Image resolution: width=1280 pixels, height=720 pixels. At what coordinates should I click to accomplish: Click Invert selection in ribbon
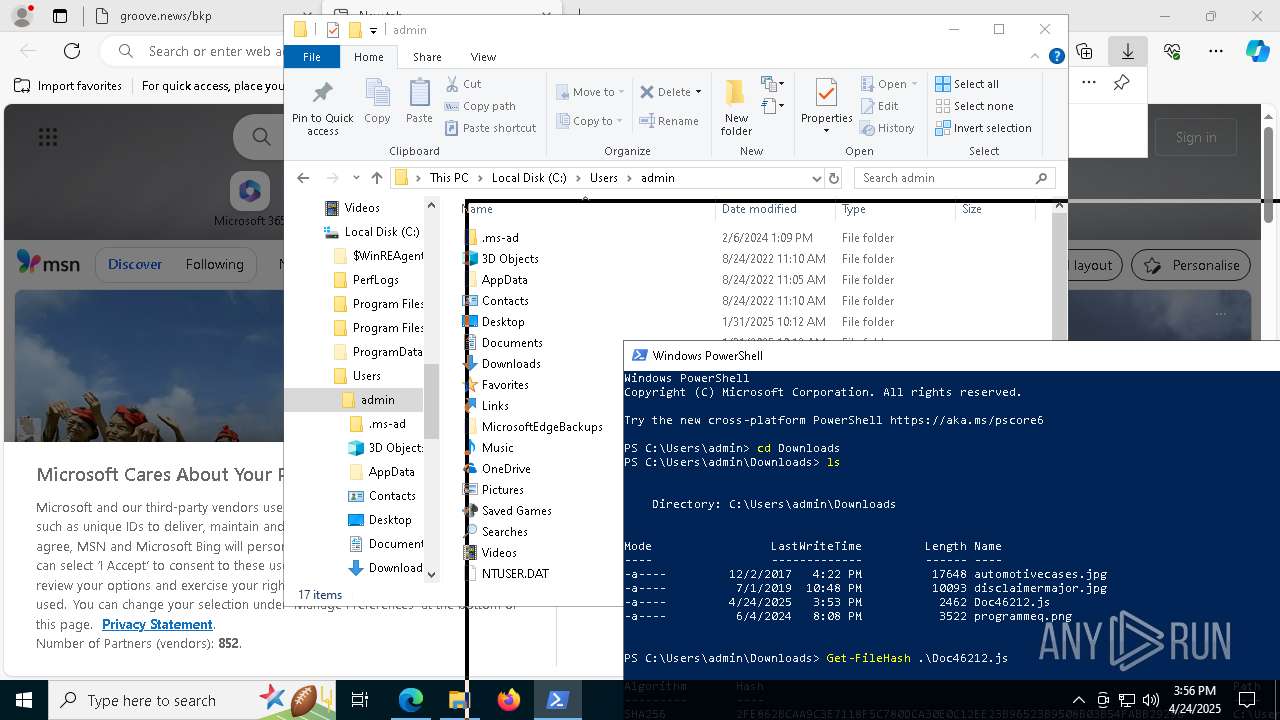click(983, 128)
